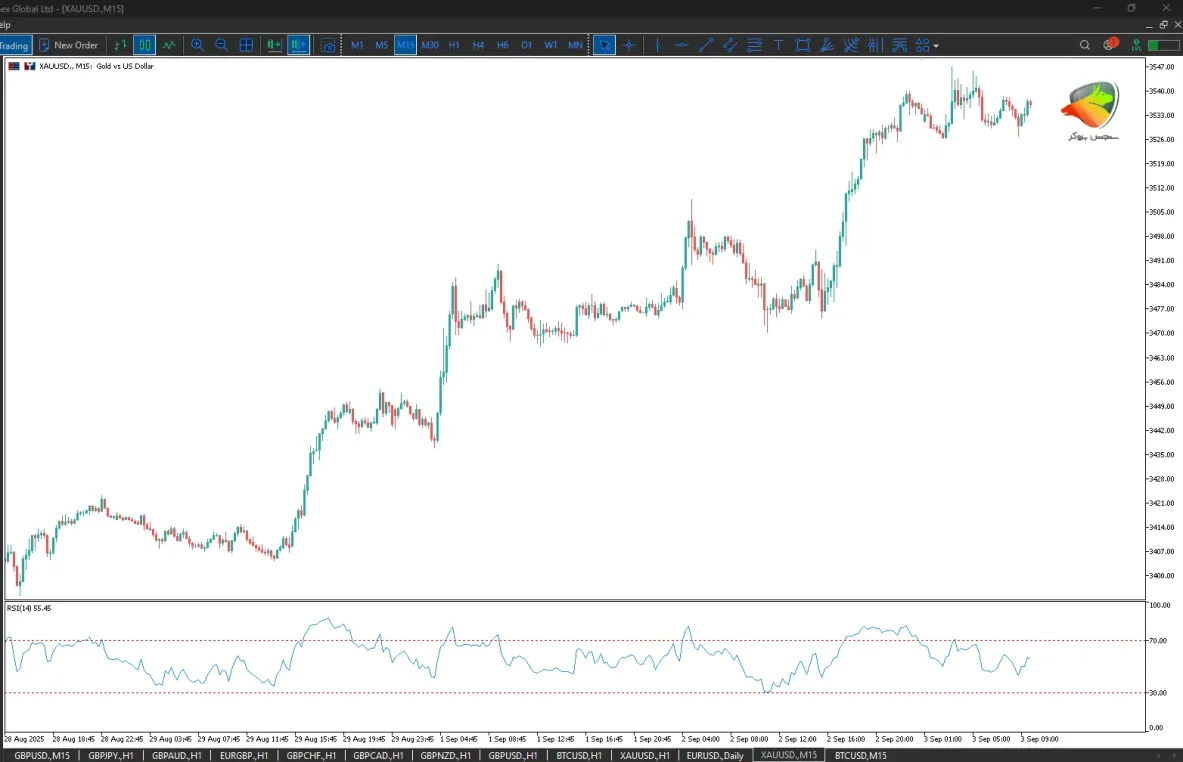Open the Help menu
This screenshot has height=762, width=1183.
point(5,25)
